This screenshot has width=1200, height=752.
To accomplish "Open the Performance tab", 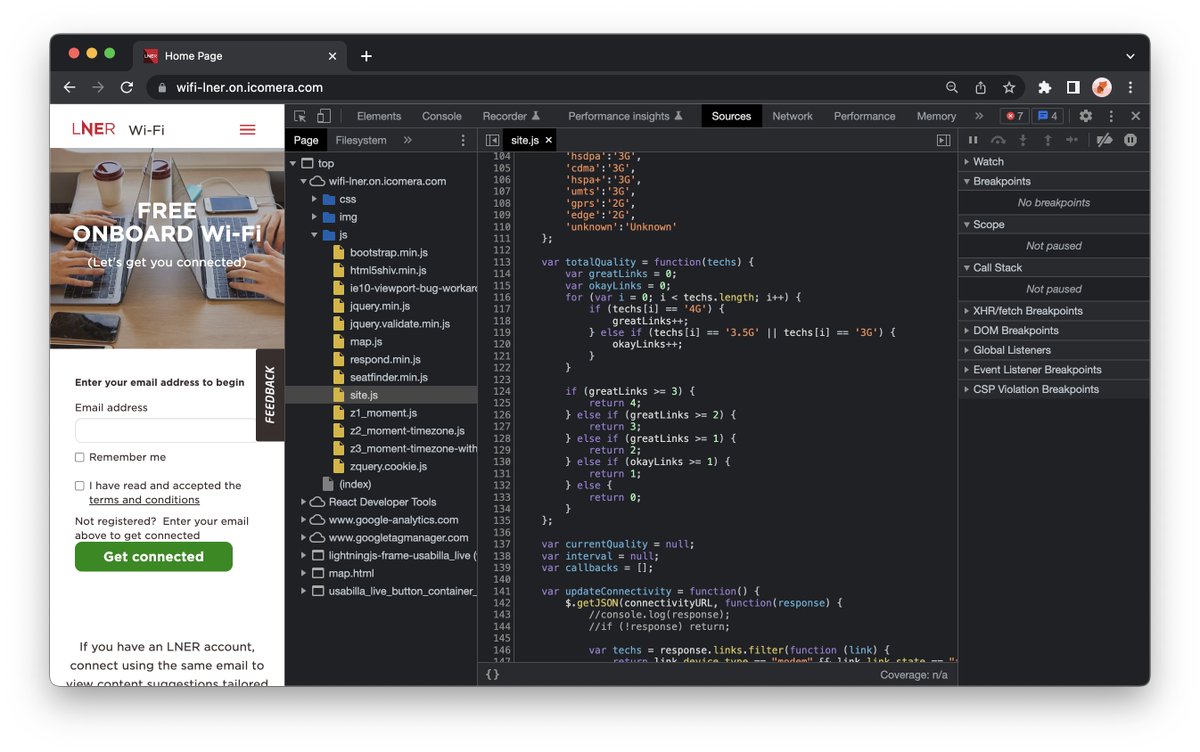I will point(865,116).
